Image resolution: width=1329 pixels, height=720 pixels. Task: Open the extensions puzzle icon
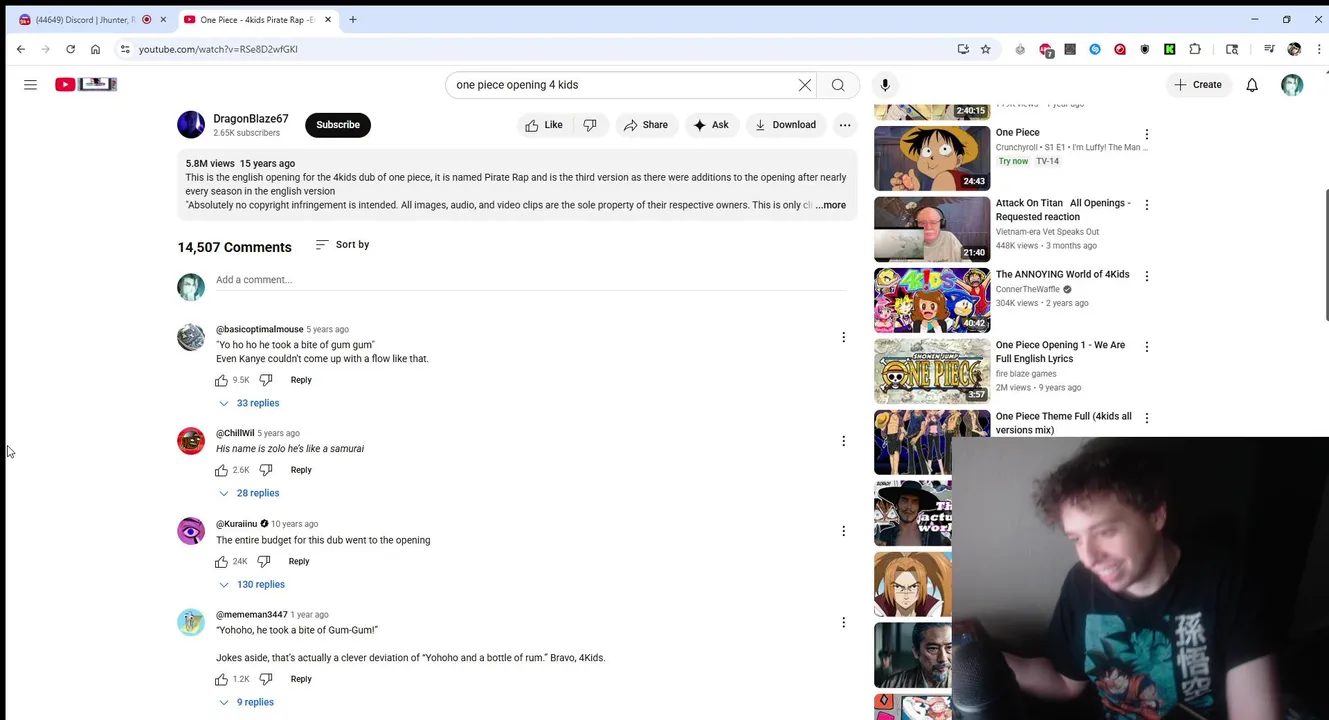1195,49
